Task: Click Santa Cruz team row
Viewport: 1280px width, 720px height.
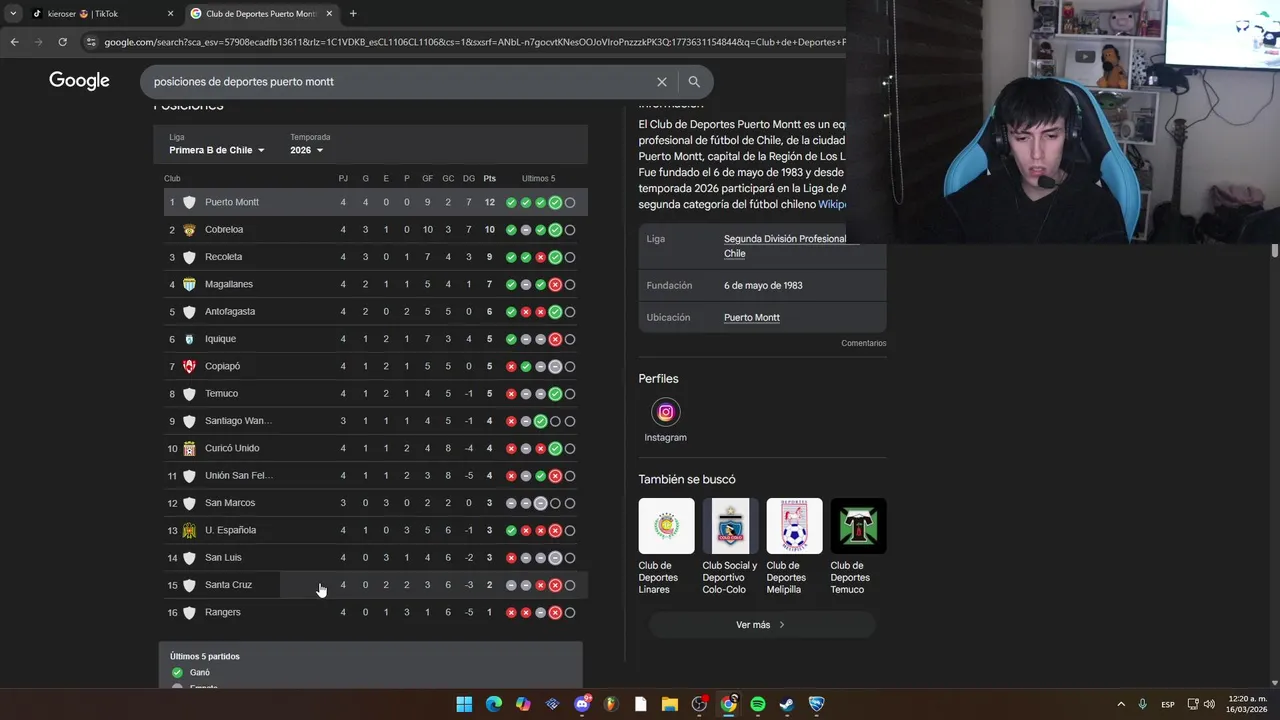Action: [x=375, y=585]
